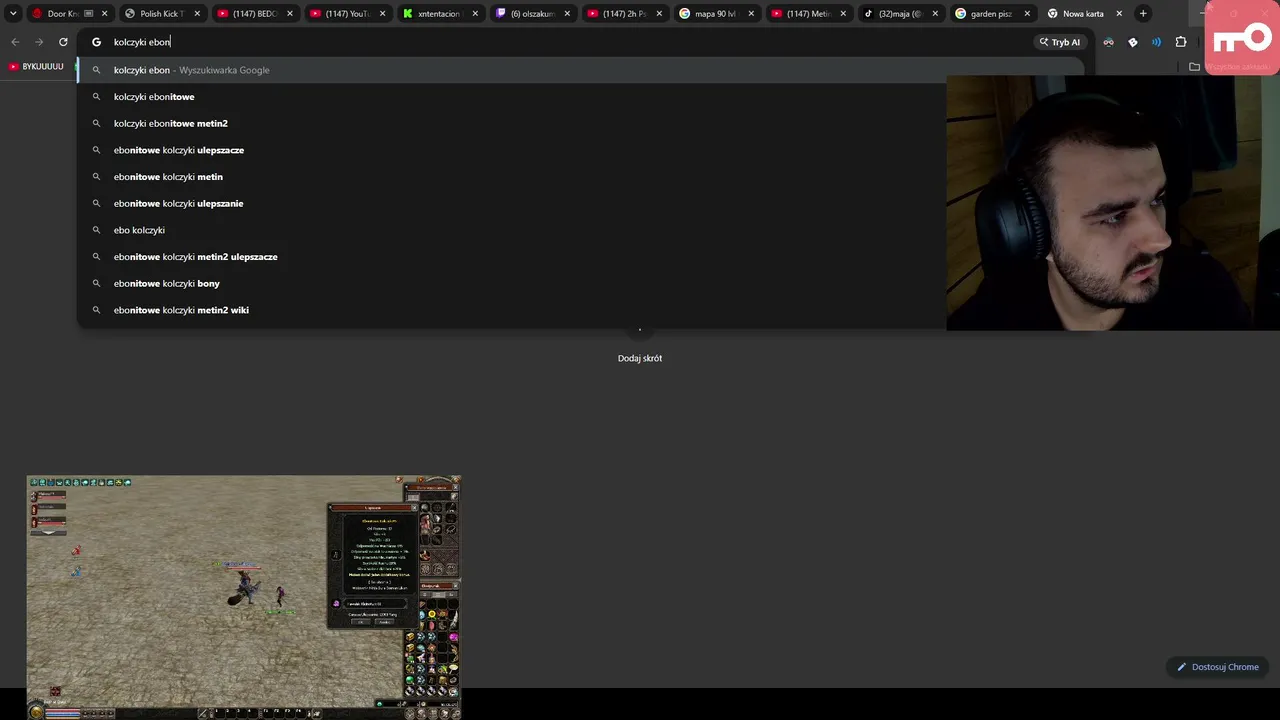This screenshot has height=720, width=1280.
Task: Open the tab search dropdown arrow
Action: click(x=13, y=13)
